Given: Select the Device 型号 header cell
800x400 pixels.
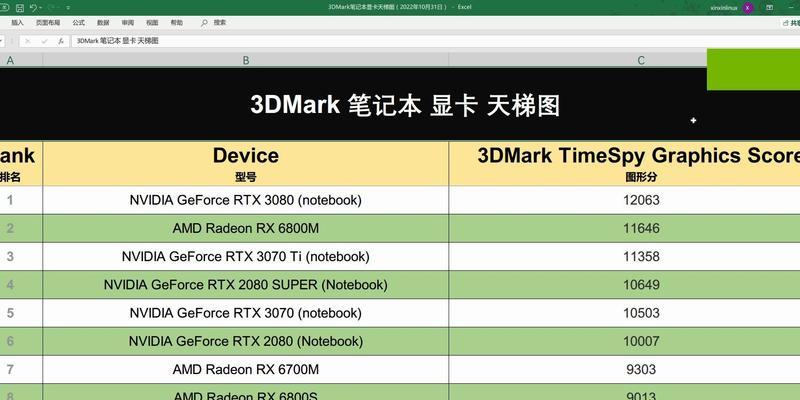Looking at the screenshot, I should pyautogui.click(x=245, y=164).
